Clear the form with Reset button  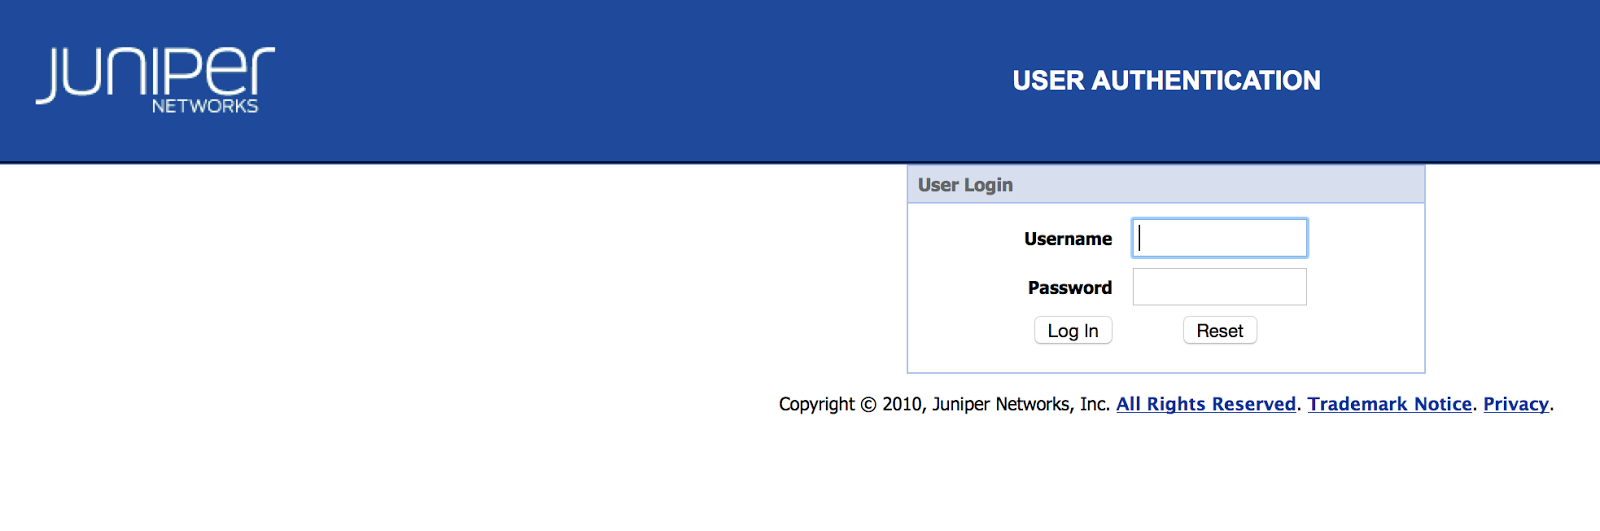(1220, 331)
